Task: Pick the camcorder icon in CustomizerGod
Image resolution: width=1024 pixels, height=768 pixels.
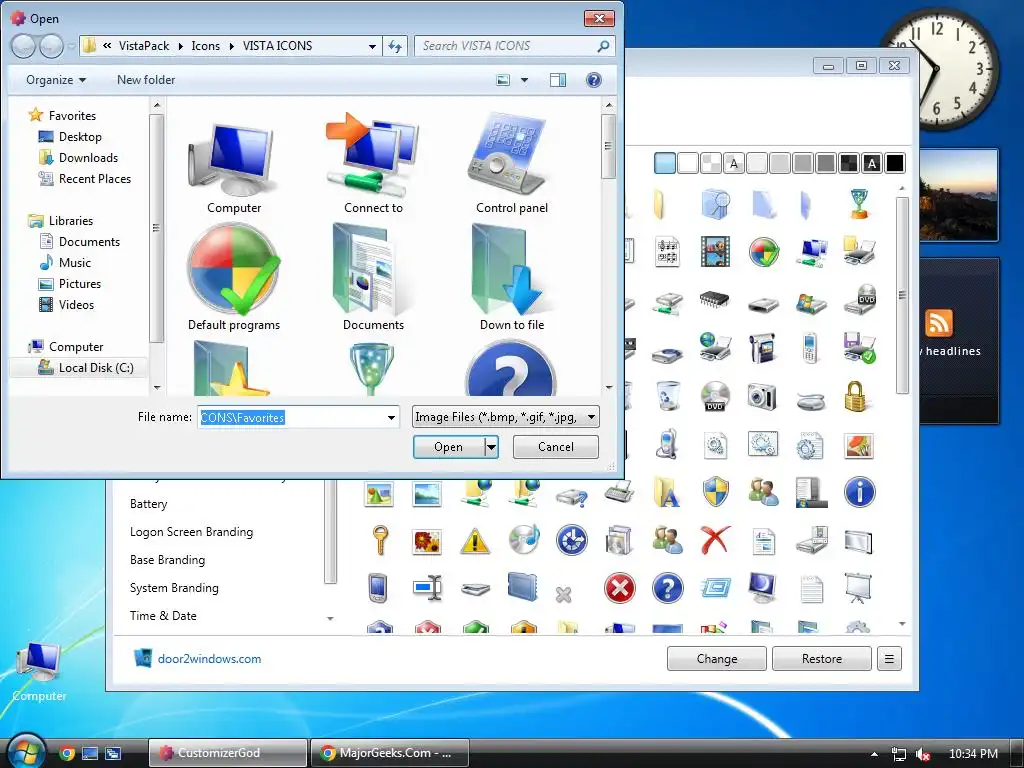Action: (x=762, y=347)
